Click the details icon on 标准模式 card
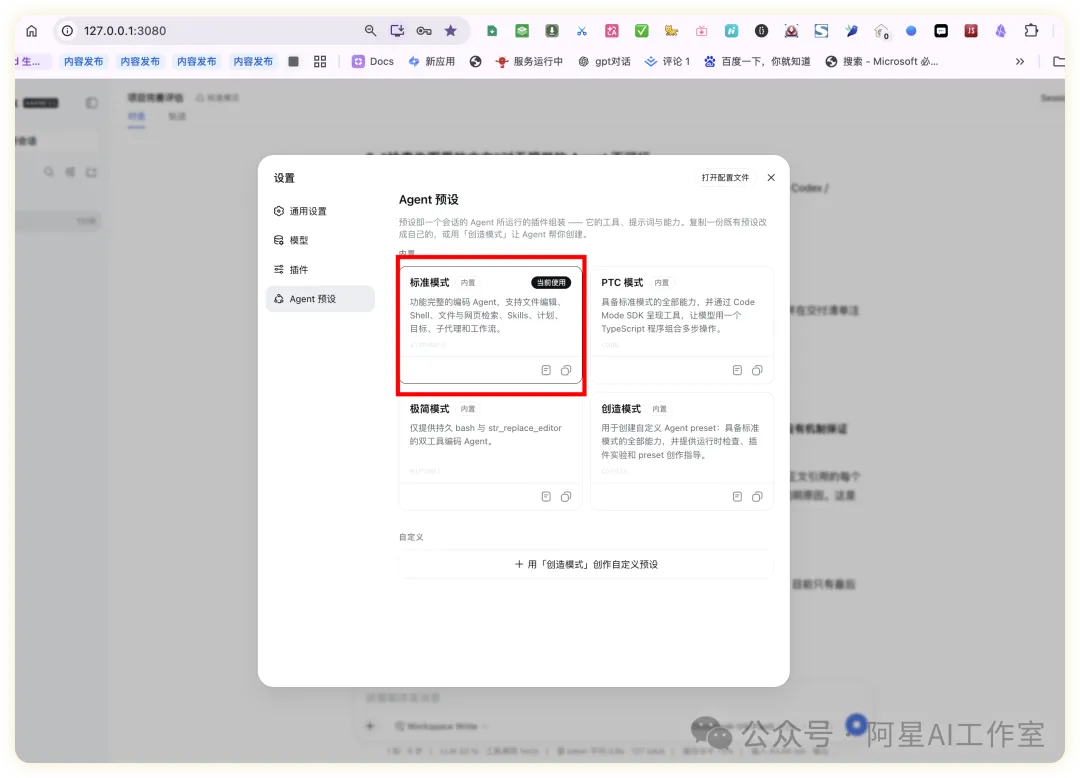The image size is (1080, 778). 546,370
